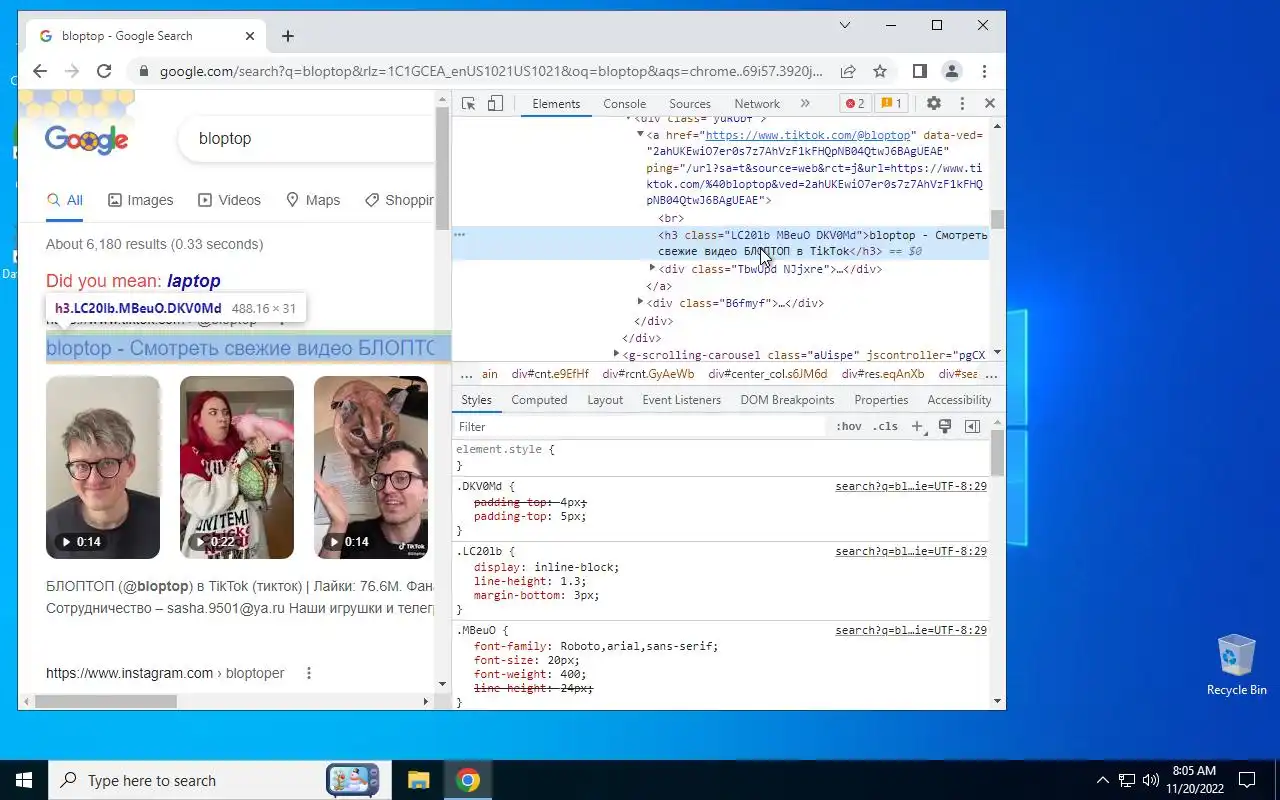Open the Properties tab
Image resolution: width=1280 pixels, height=800 pixels.
tap(881, 400)
